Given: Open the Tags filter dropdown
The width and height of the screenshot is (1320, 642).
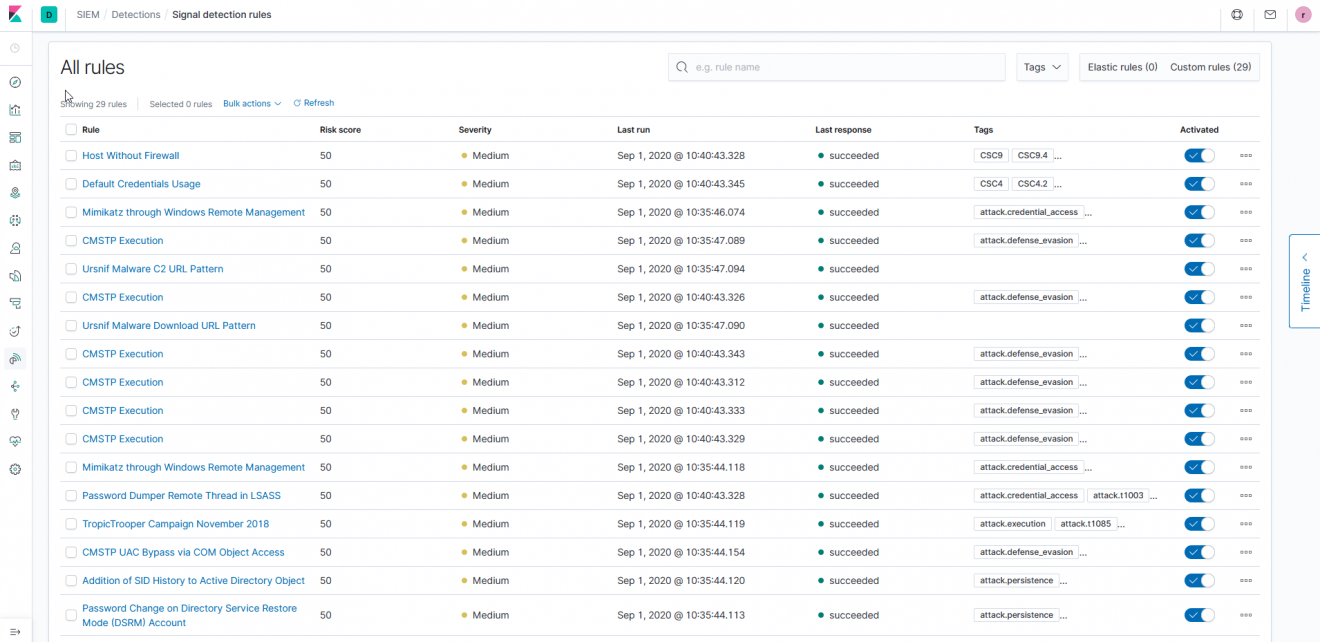Looking at the screenshot, I should point(1042,67).
